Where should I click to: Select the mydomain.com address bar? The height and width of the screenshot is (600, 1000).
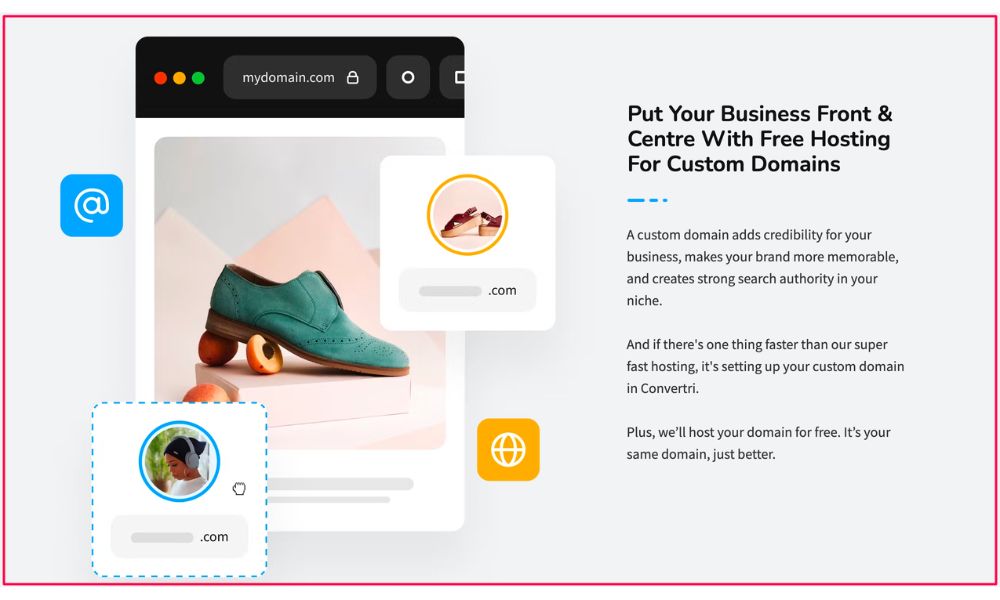300,77
